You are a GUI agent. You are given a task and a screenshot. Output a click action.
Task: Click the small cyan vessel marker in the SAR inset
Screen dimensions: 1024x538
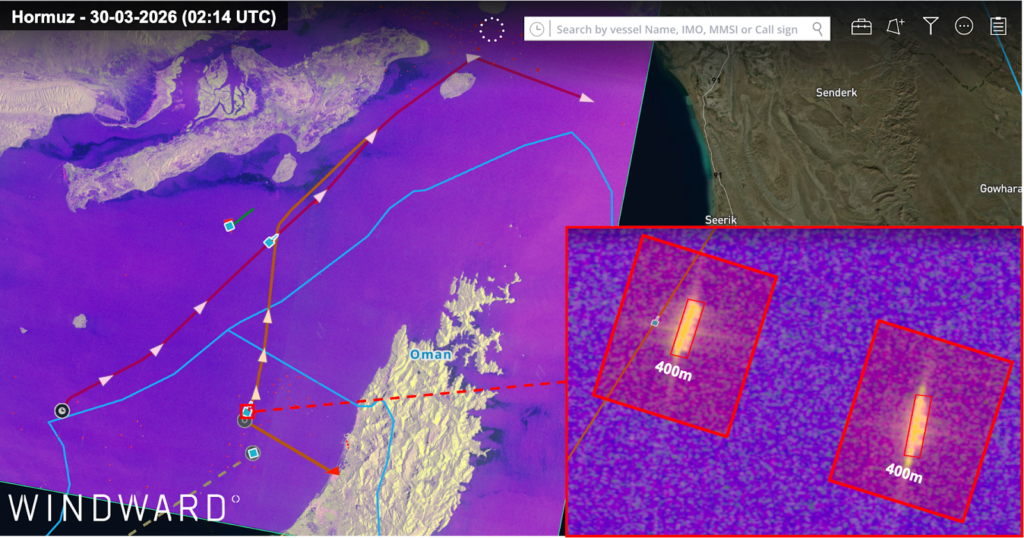655,322
